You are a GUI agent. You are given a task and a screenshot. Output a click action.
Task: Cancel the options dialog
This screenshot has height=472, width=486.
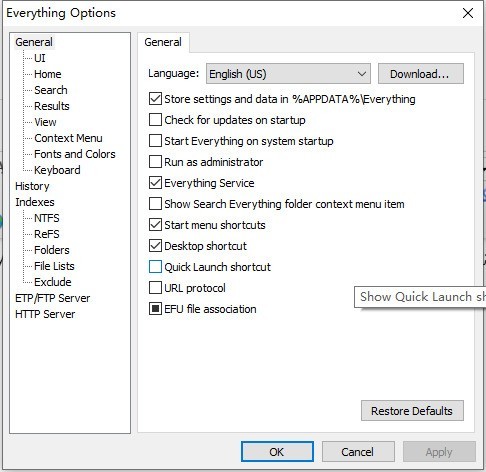(358, 452)
